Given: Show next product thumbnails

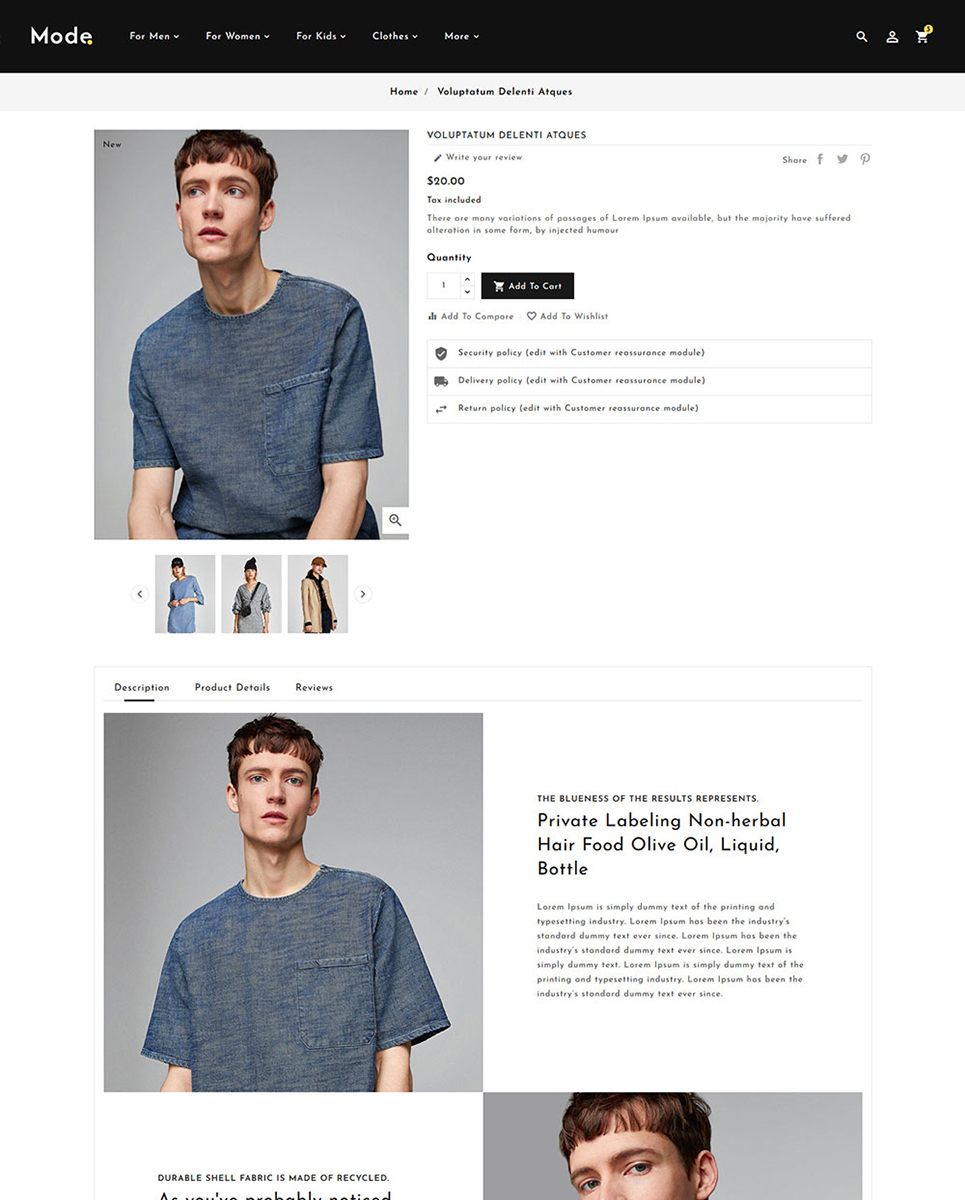Looking at the screenshot, I should point(363,594).
